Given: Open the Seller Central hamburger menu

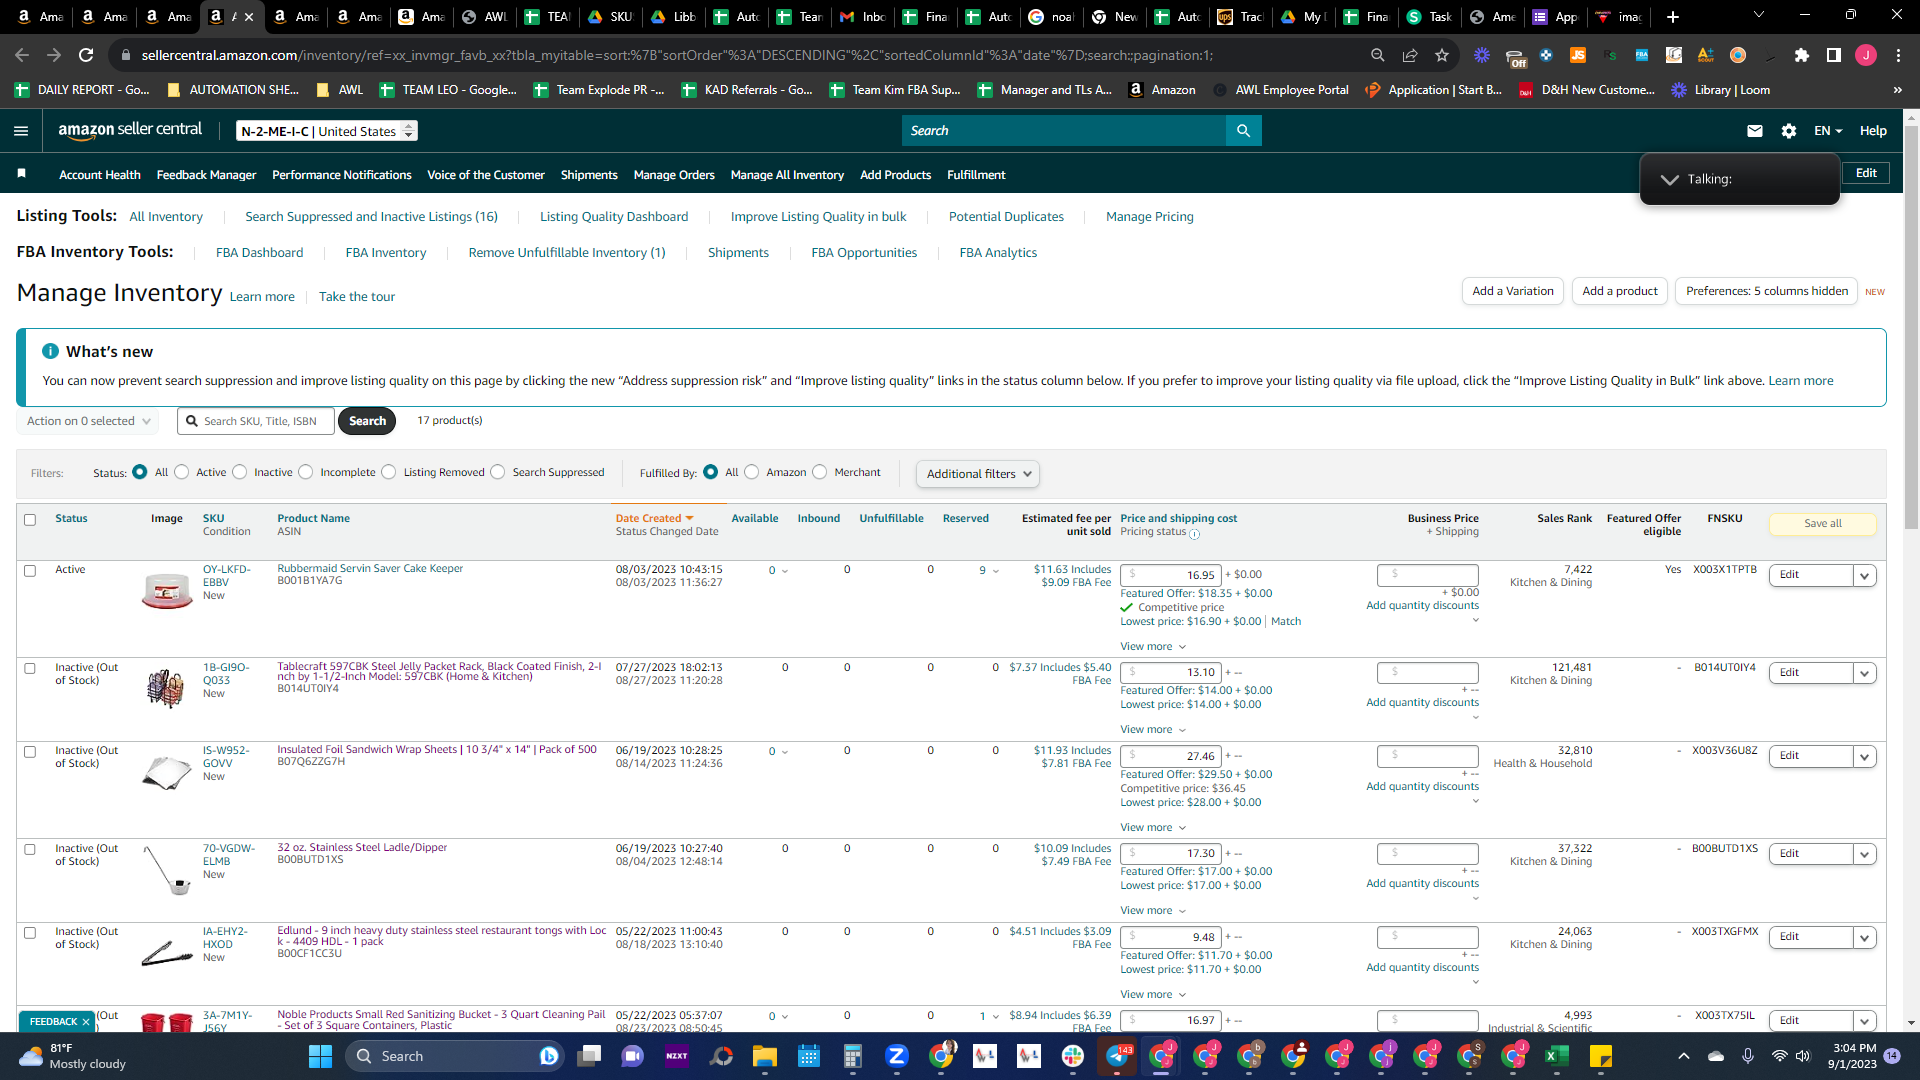Looking at the screenshot, I should click(x=21, y=131).
